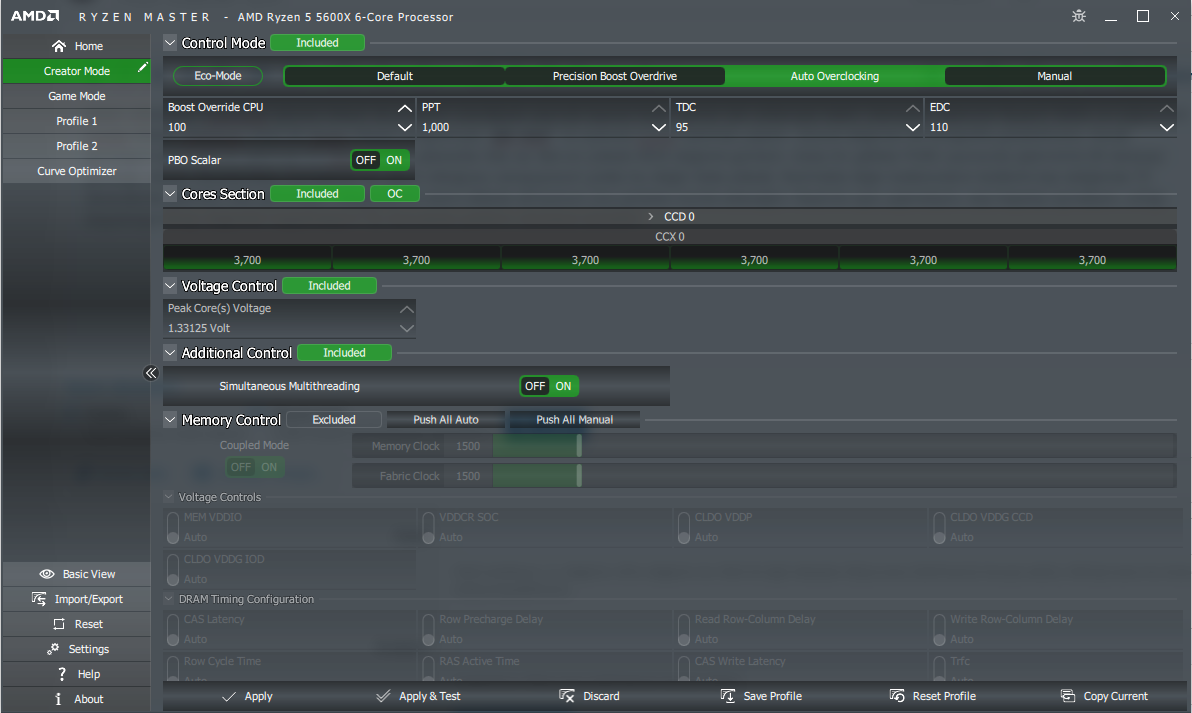Screen dimensions: 1192x713
Task: Toggle the VDDCR SOC Auto switch
Action: click(429, 528)
